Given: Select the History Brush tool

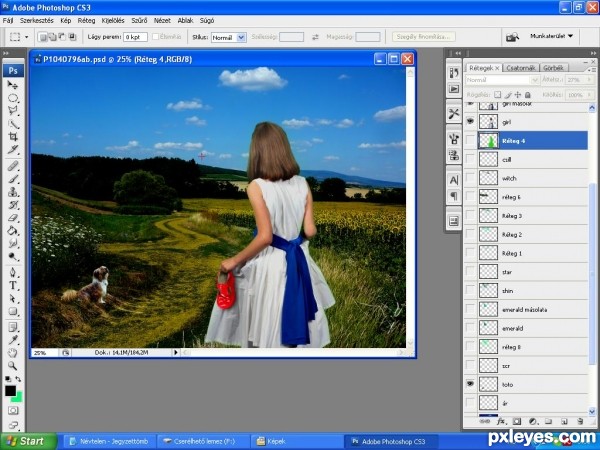Looking at the screenshot, I should click(13, 205).
